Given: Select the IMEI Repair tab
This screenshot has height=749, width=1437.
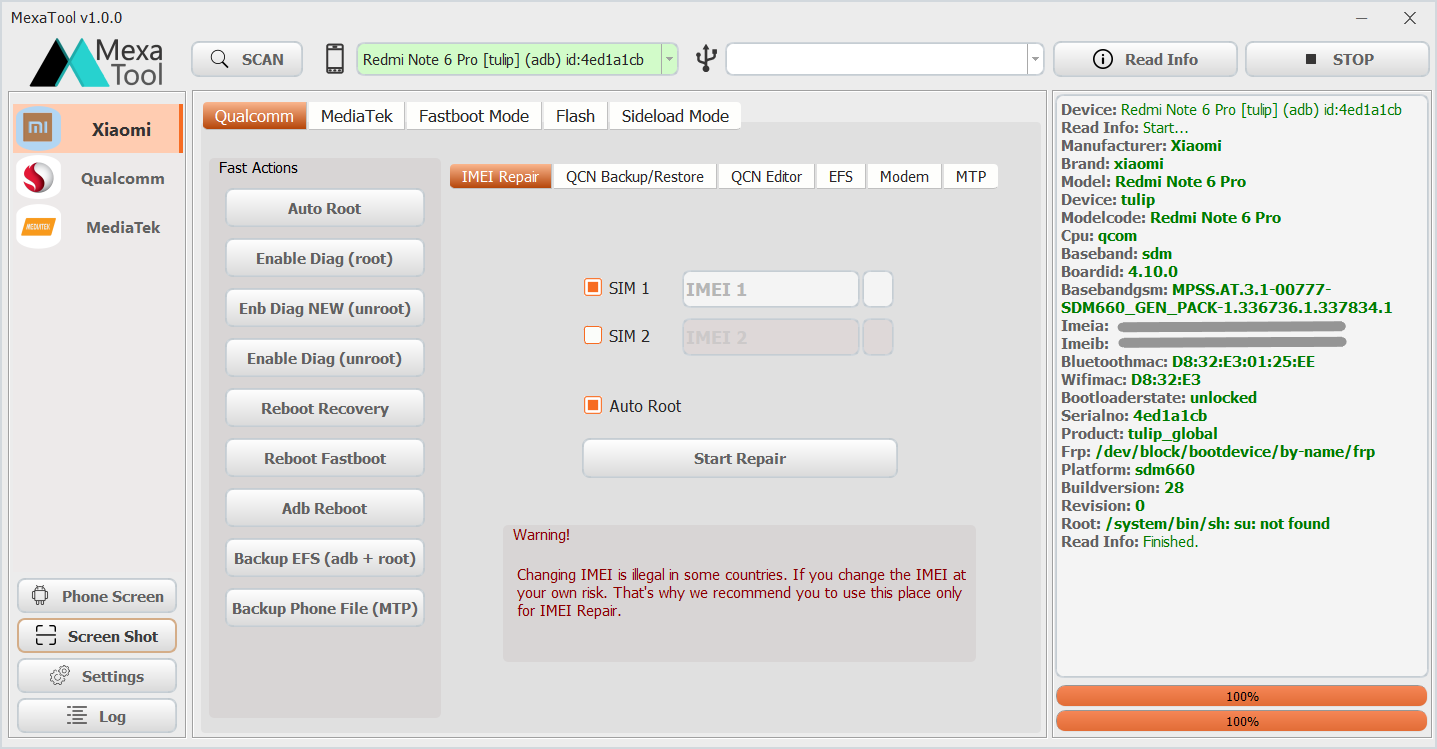Looking at the screenshot, I should 500,177.
